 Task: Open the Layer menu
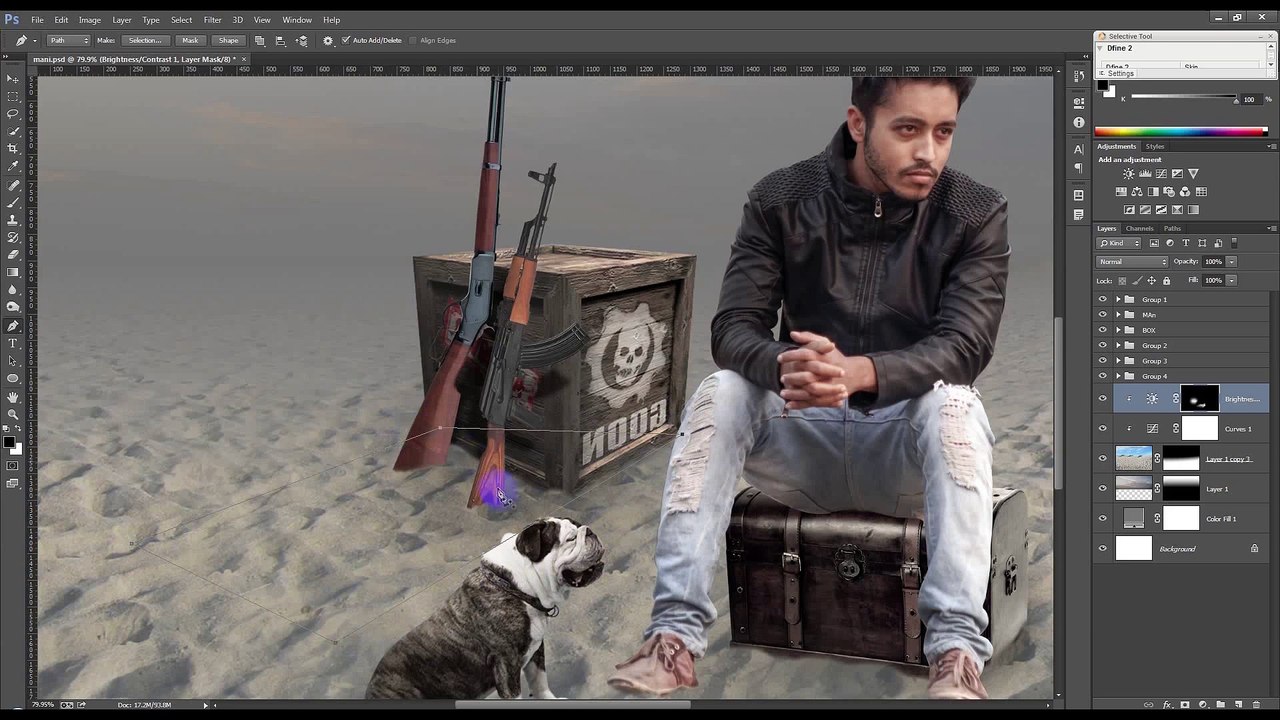[x=122, y=20]
